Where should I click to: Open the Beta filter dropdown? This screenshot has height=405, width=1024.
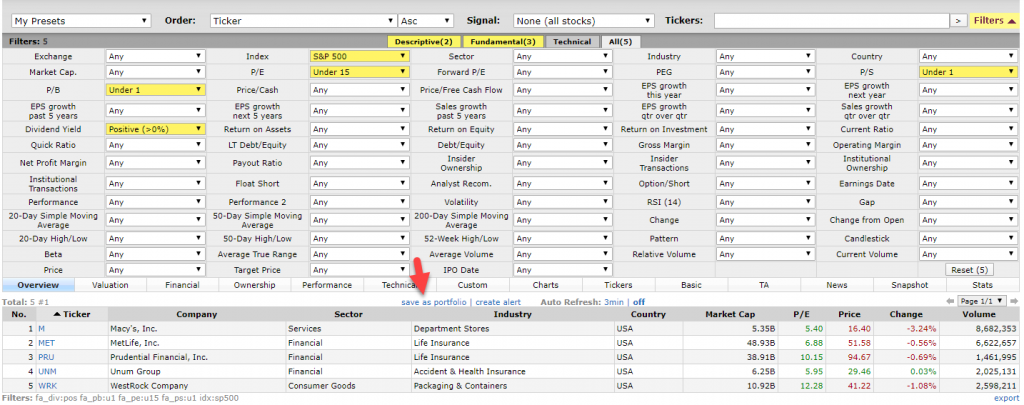pos(155,254)
